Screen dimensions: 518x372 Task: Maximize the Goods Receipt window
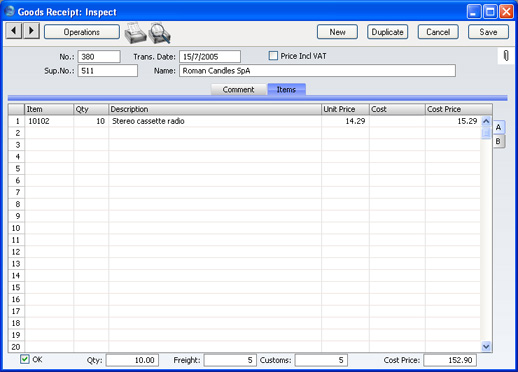tap(490, 12)
